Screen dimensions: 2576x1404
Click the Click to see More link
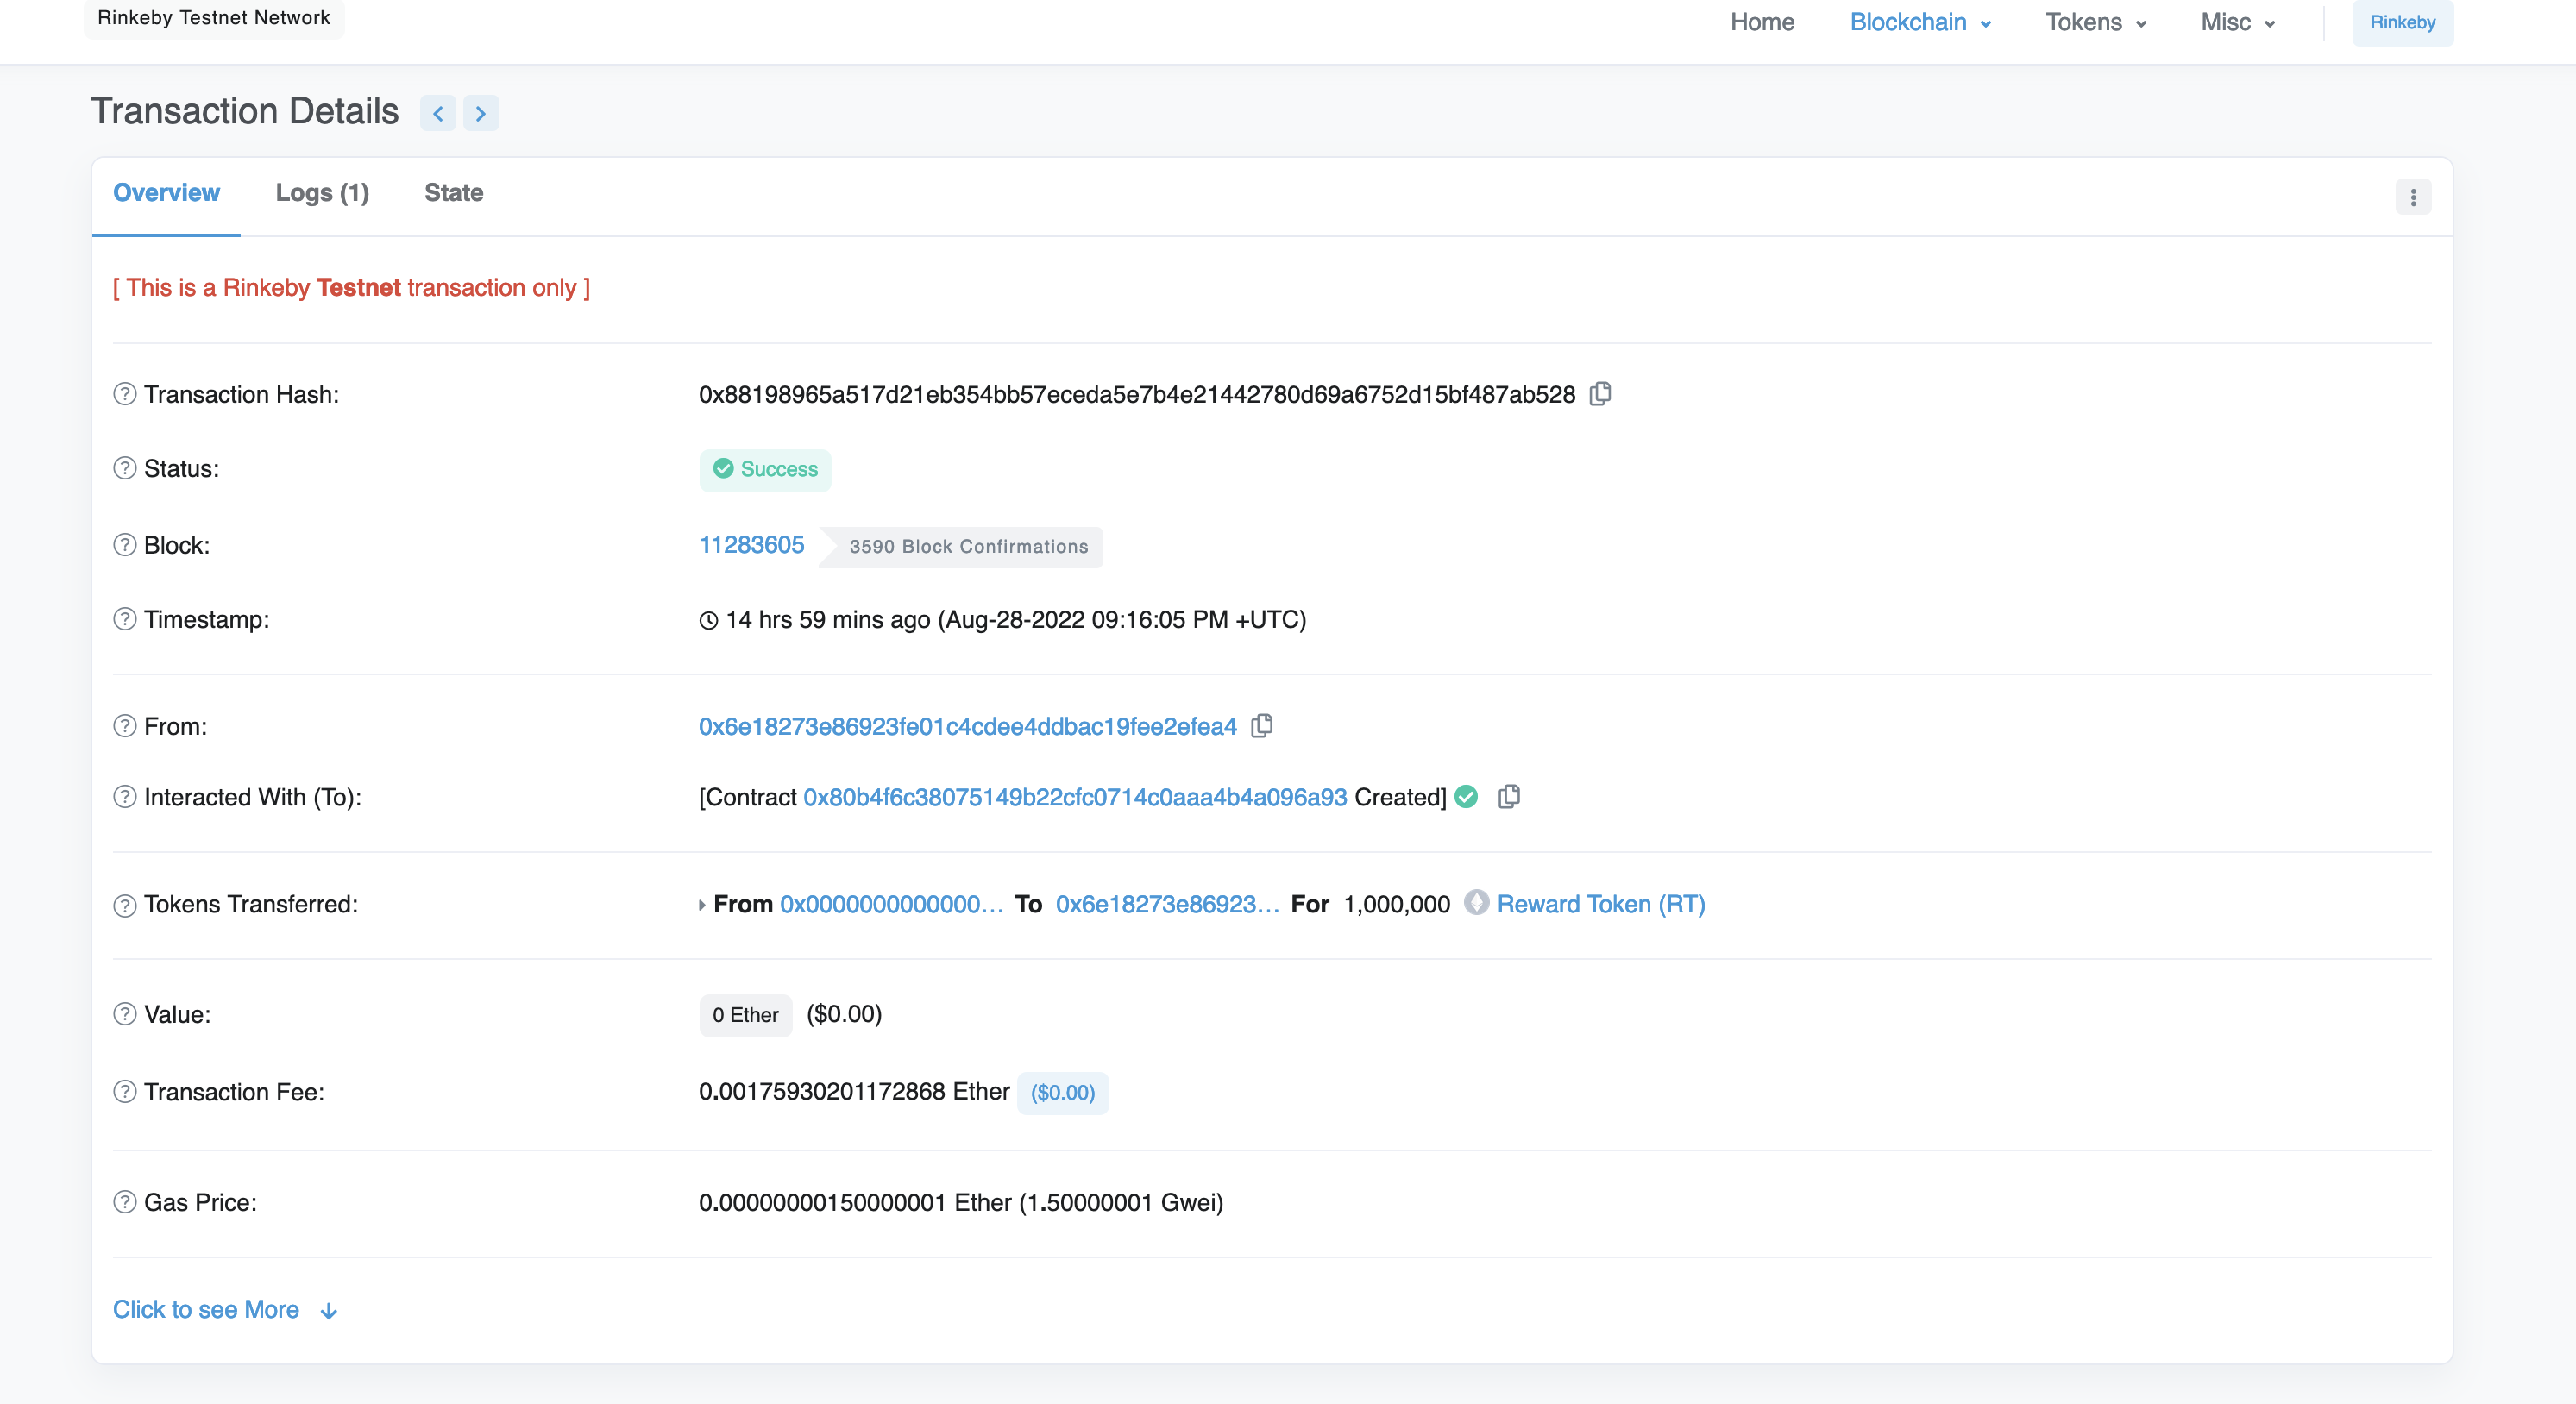(207, 1309)
